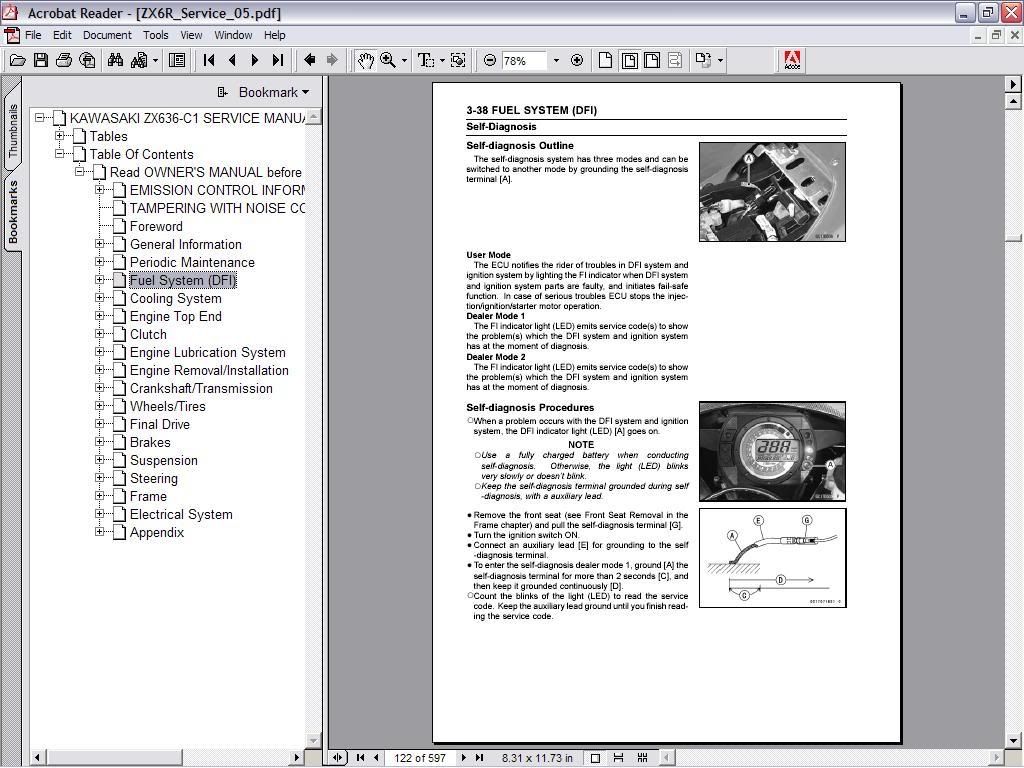Open the Zoom tool dropdown arrow
The image size is (1024, 768).
(x=404, y=61)
